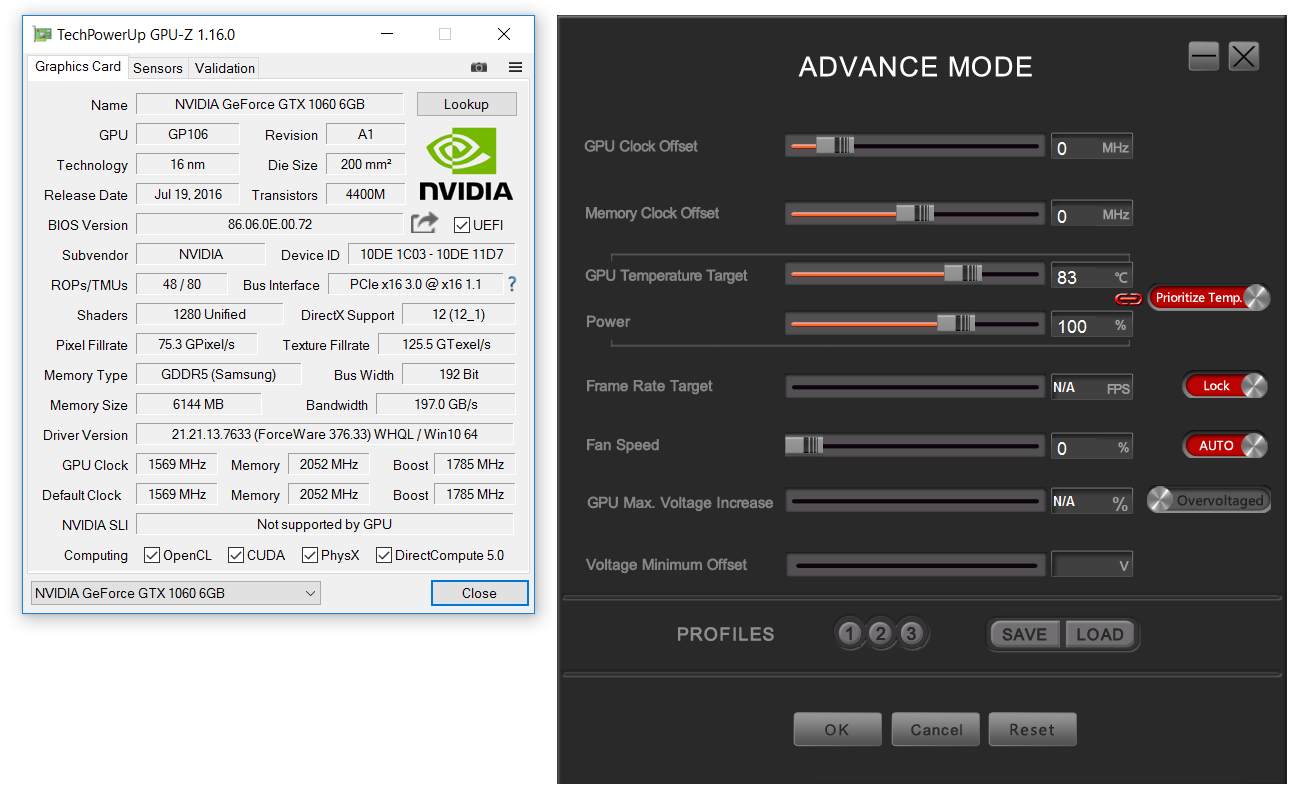
Task: Open the GPU selection dropdown in GPU-Z
Action: [176, 593]
